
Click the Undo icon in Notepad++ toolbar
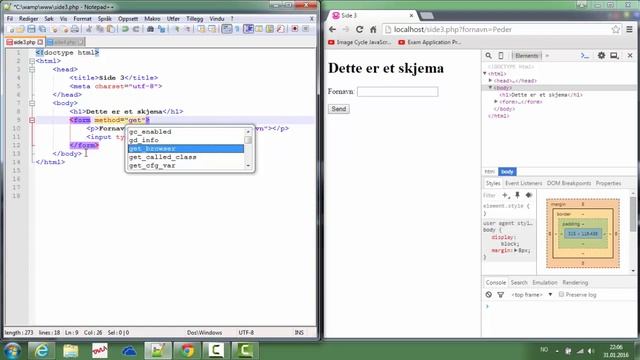pos(125,29)
